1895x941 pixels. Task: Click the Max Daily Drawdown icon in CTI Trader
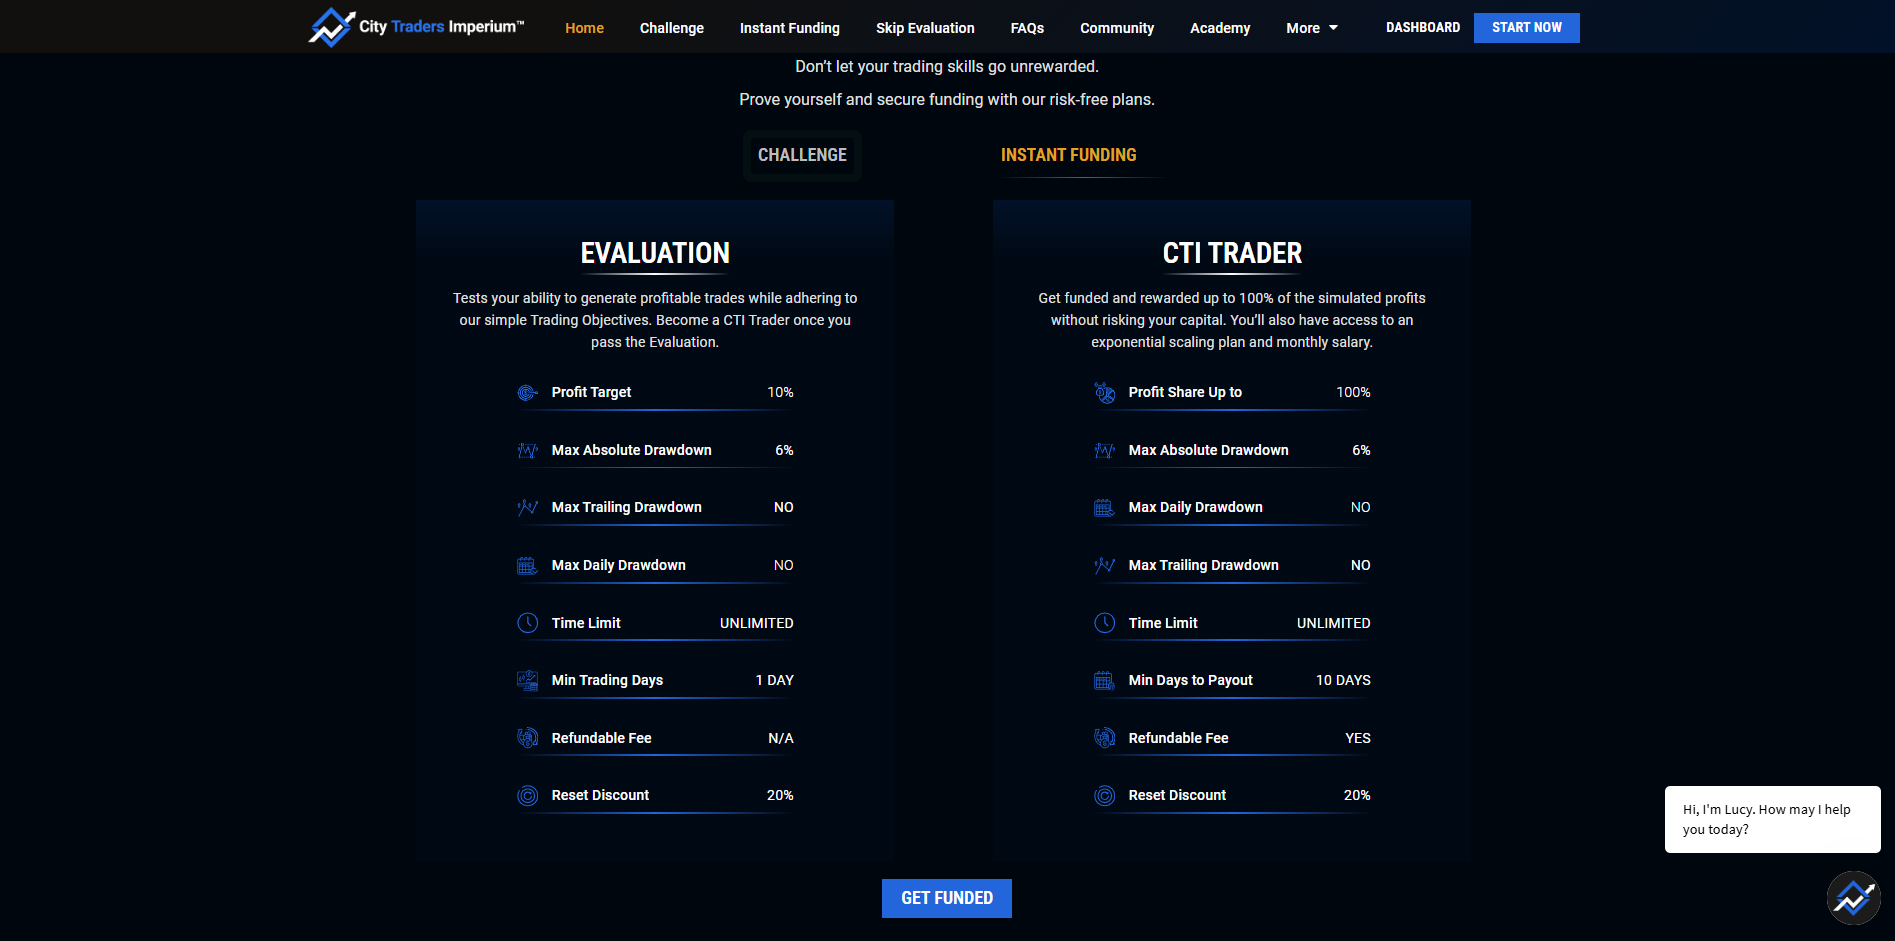click(x=1104, y=508)
